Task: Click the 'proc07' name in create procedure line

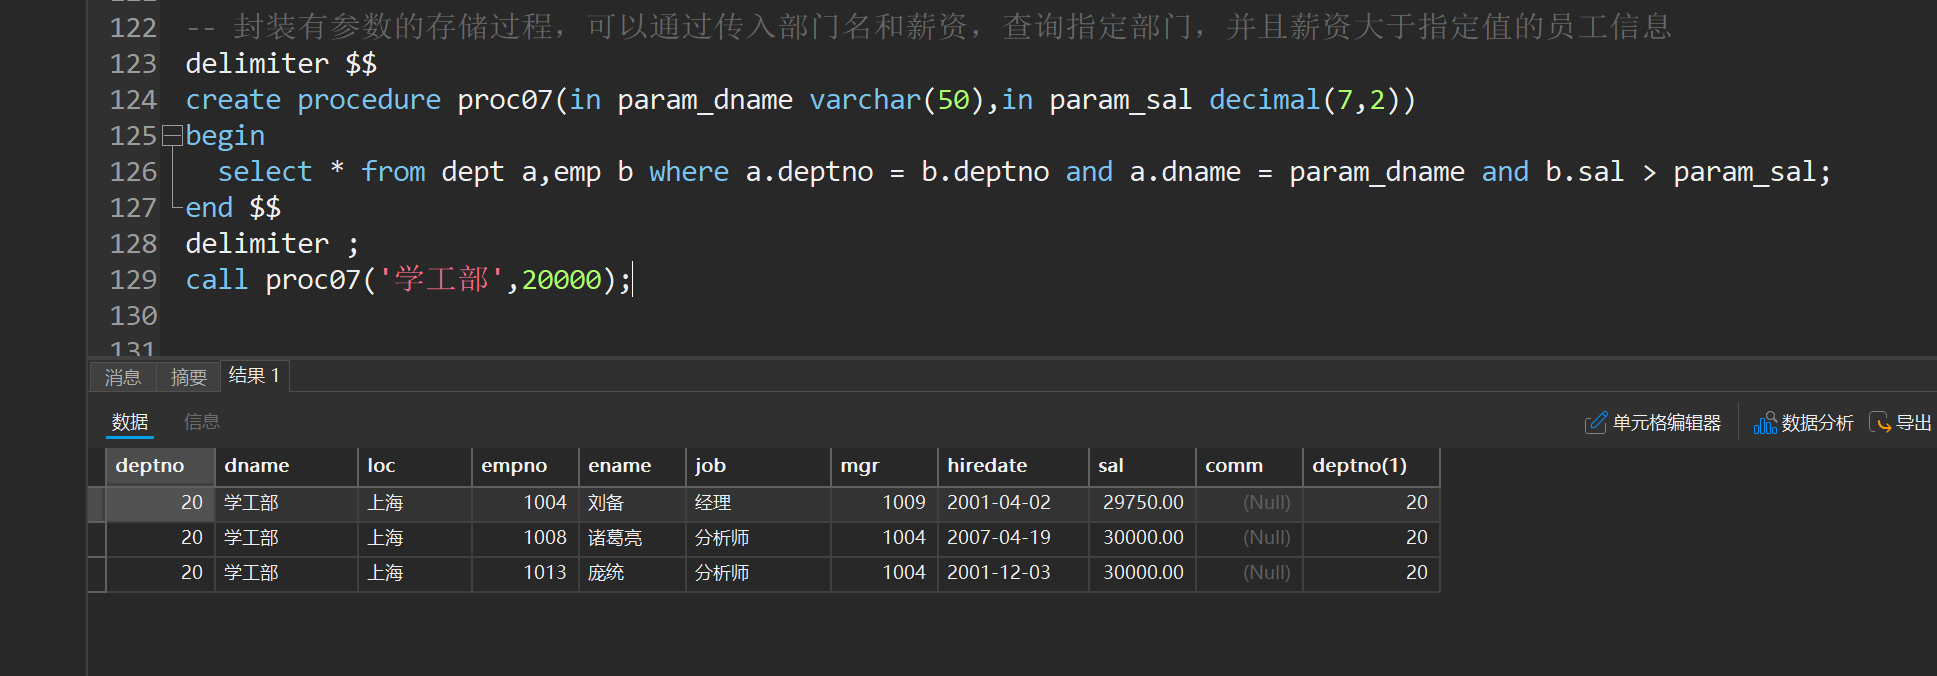Action: click(505, 100)
